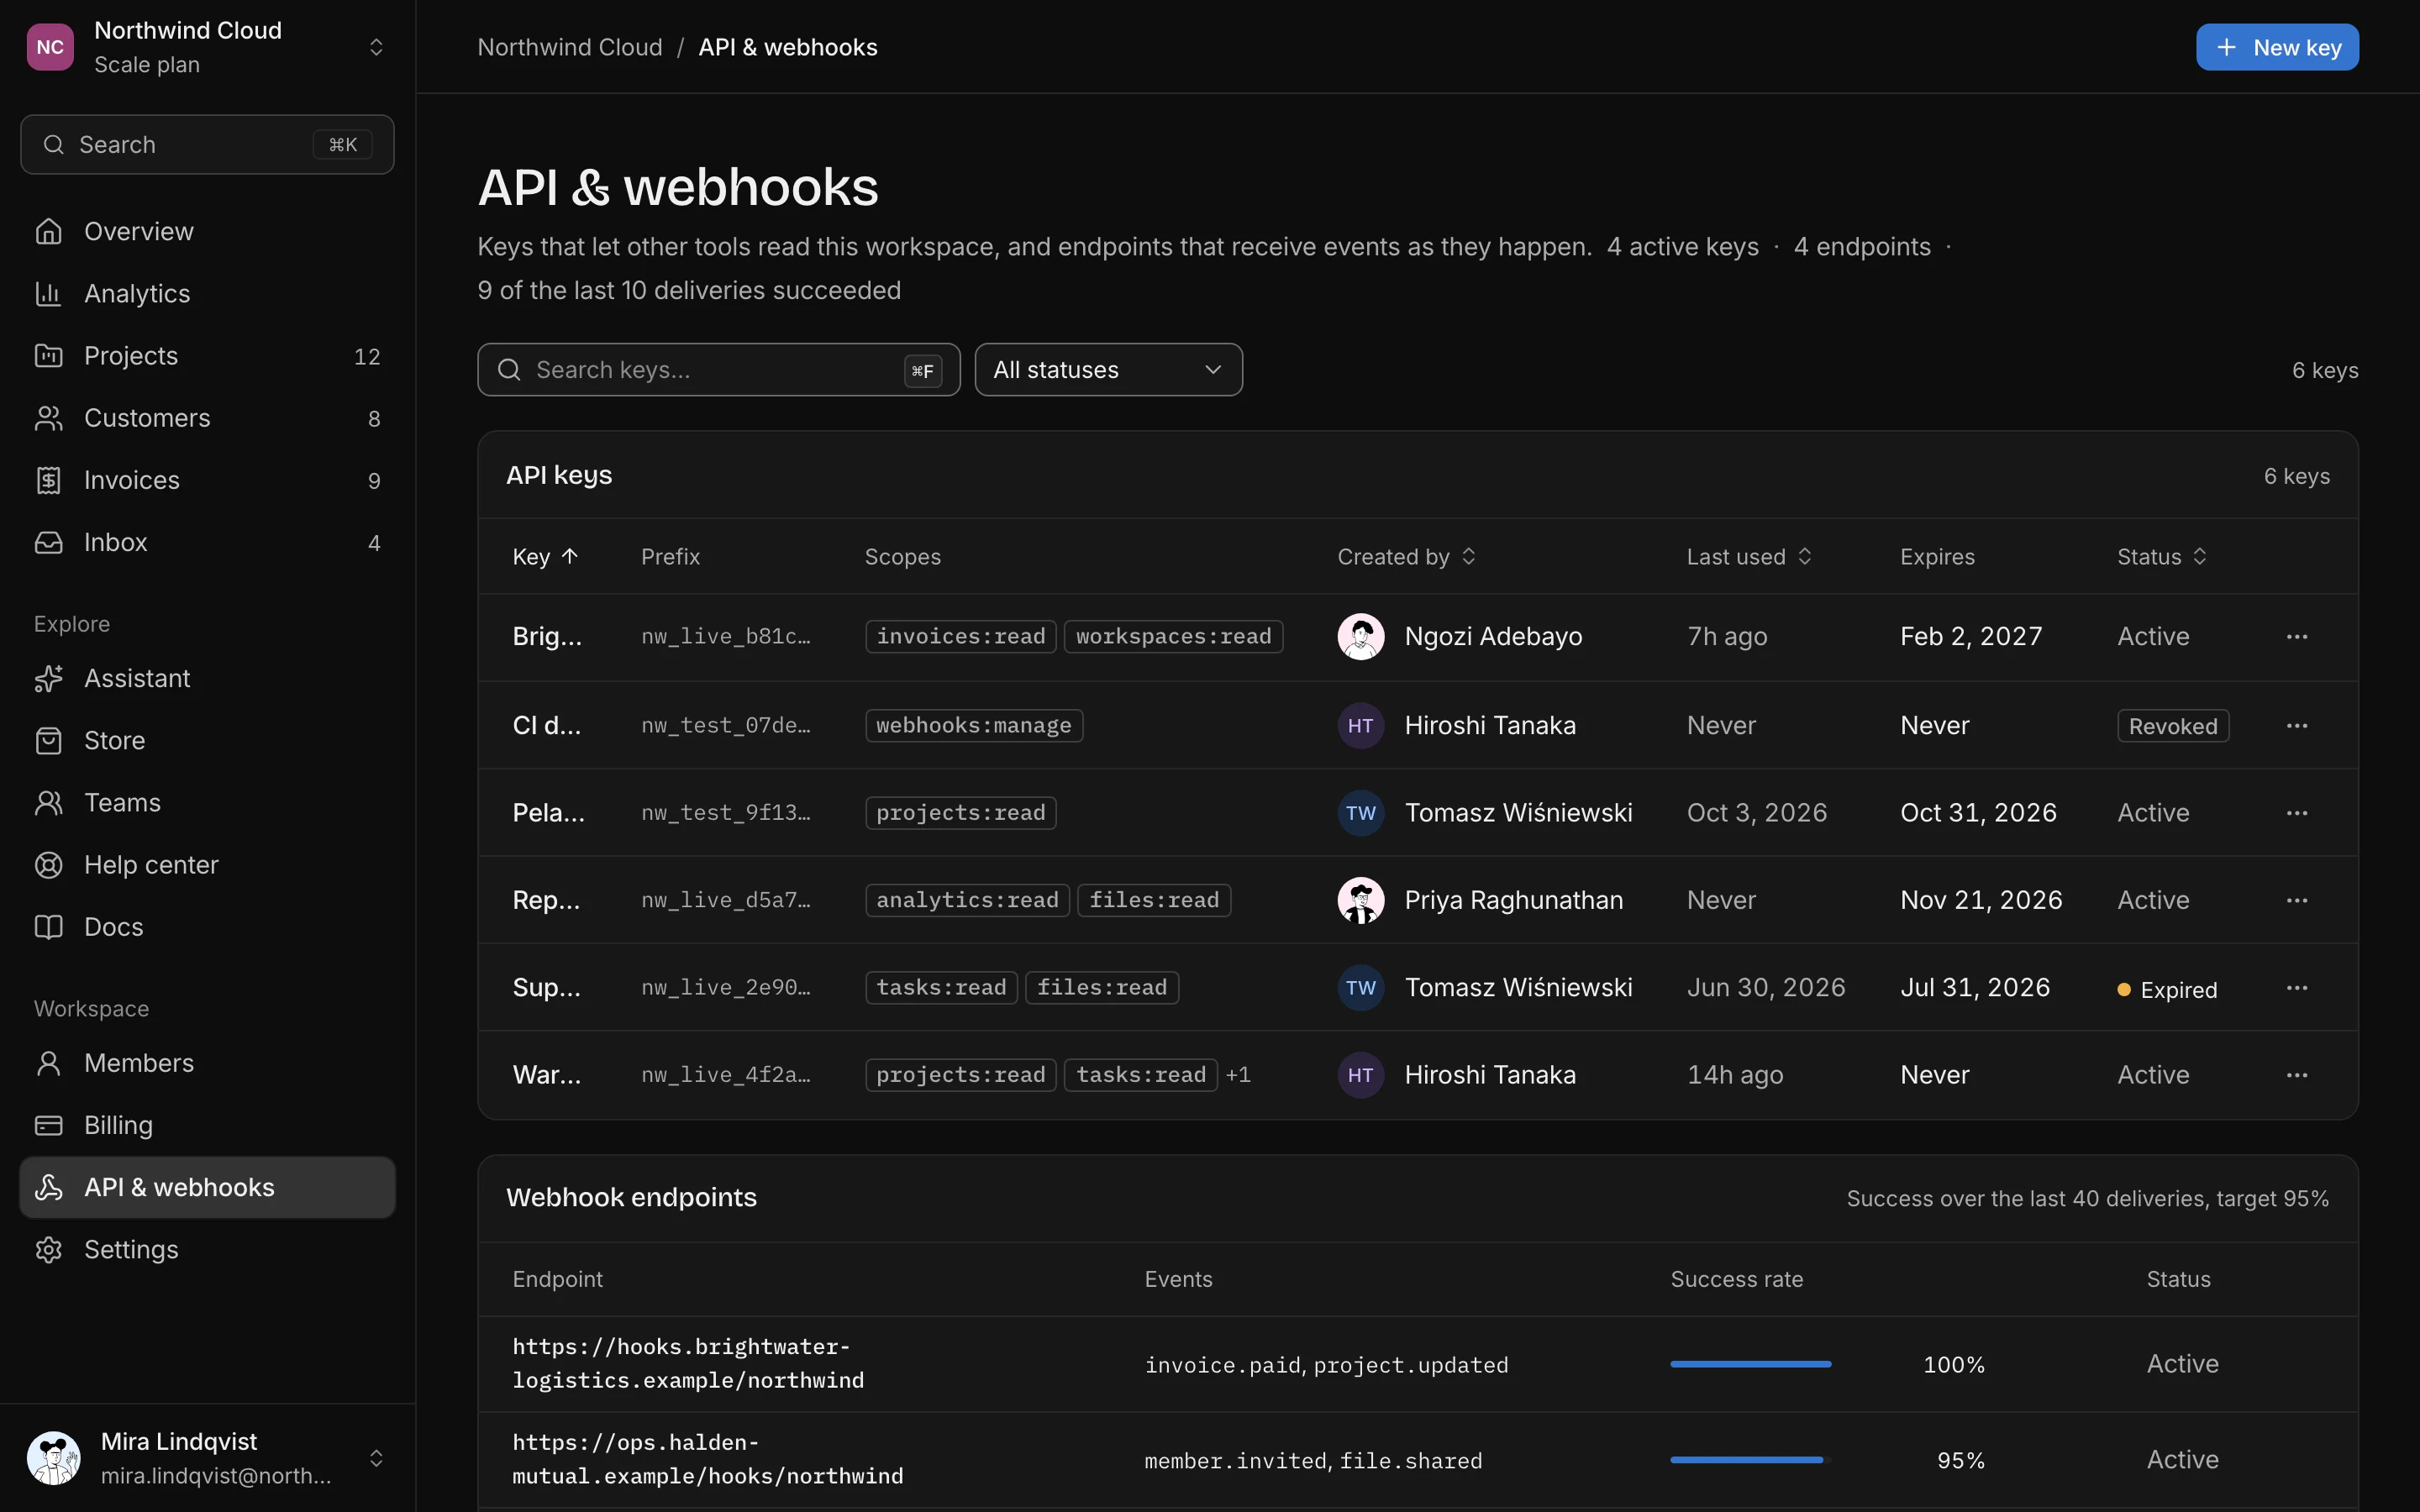Navigate to Teams in the sidebar
Screen dimensions: 2420x1512
(x=207, y=803)
